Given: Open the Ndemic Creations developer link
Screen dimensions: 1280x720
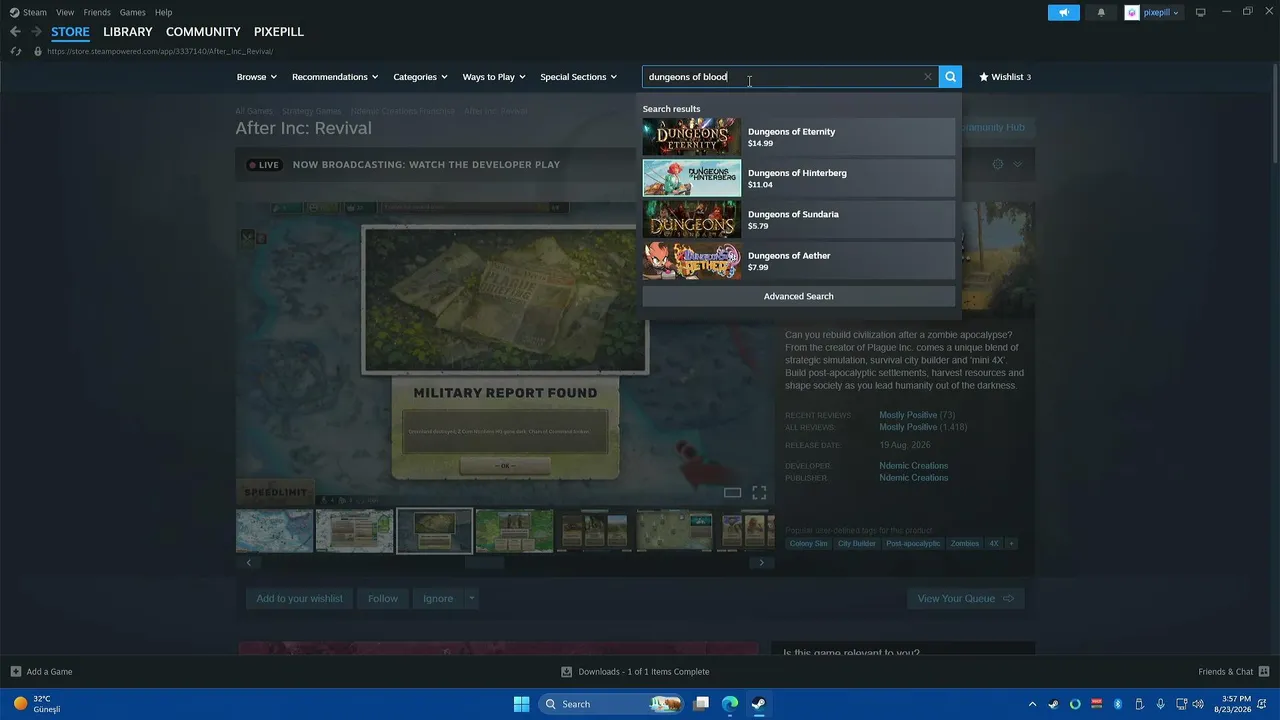Looking at the screenshot, I should 914,466.
